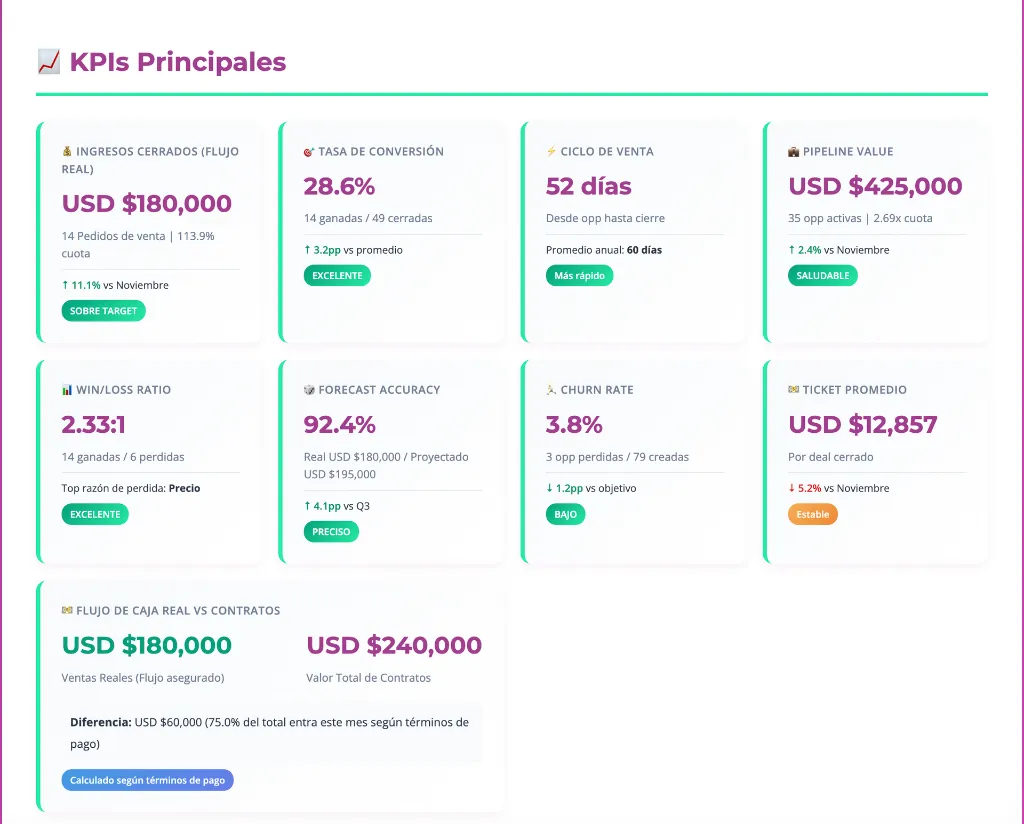Click the Calculado según términos de pago badge
Screen dimensions: 1024x824
click(147, 780)
